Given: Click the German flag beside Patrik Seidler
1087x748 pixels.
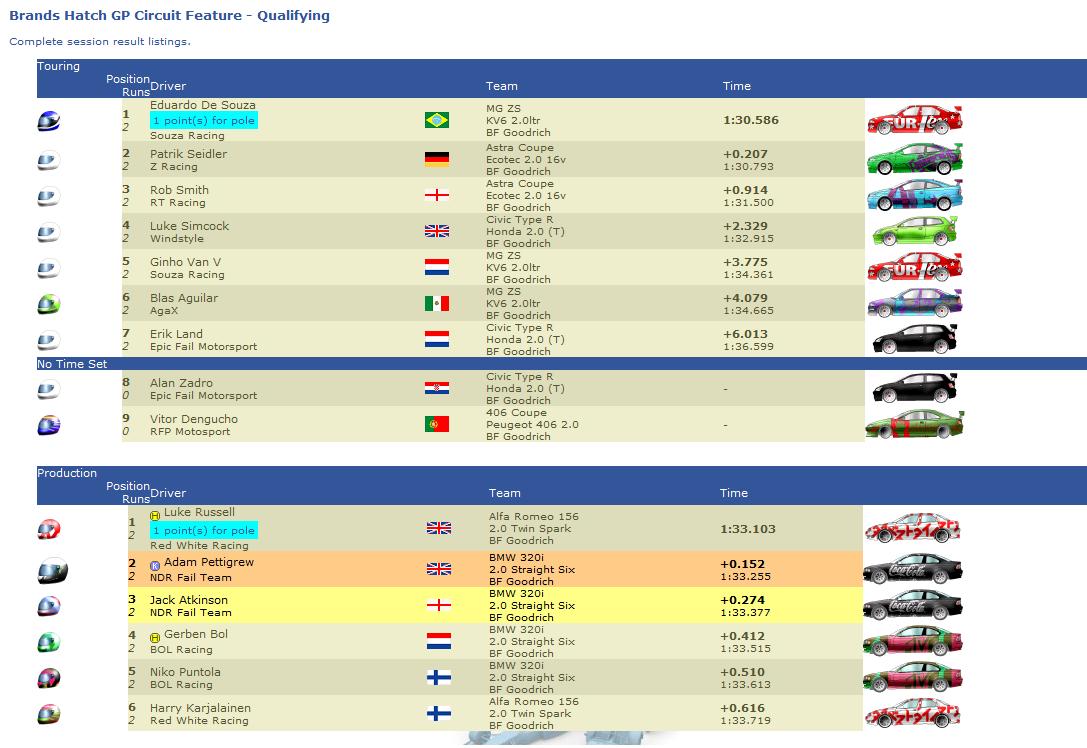Looking at the screenshot, I should 437,159.
